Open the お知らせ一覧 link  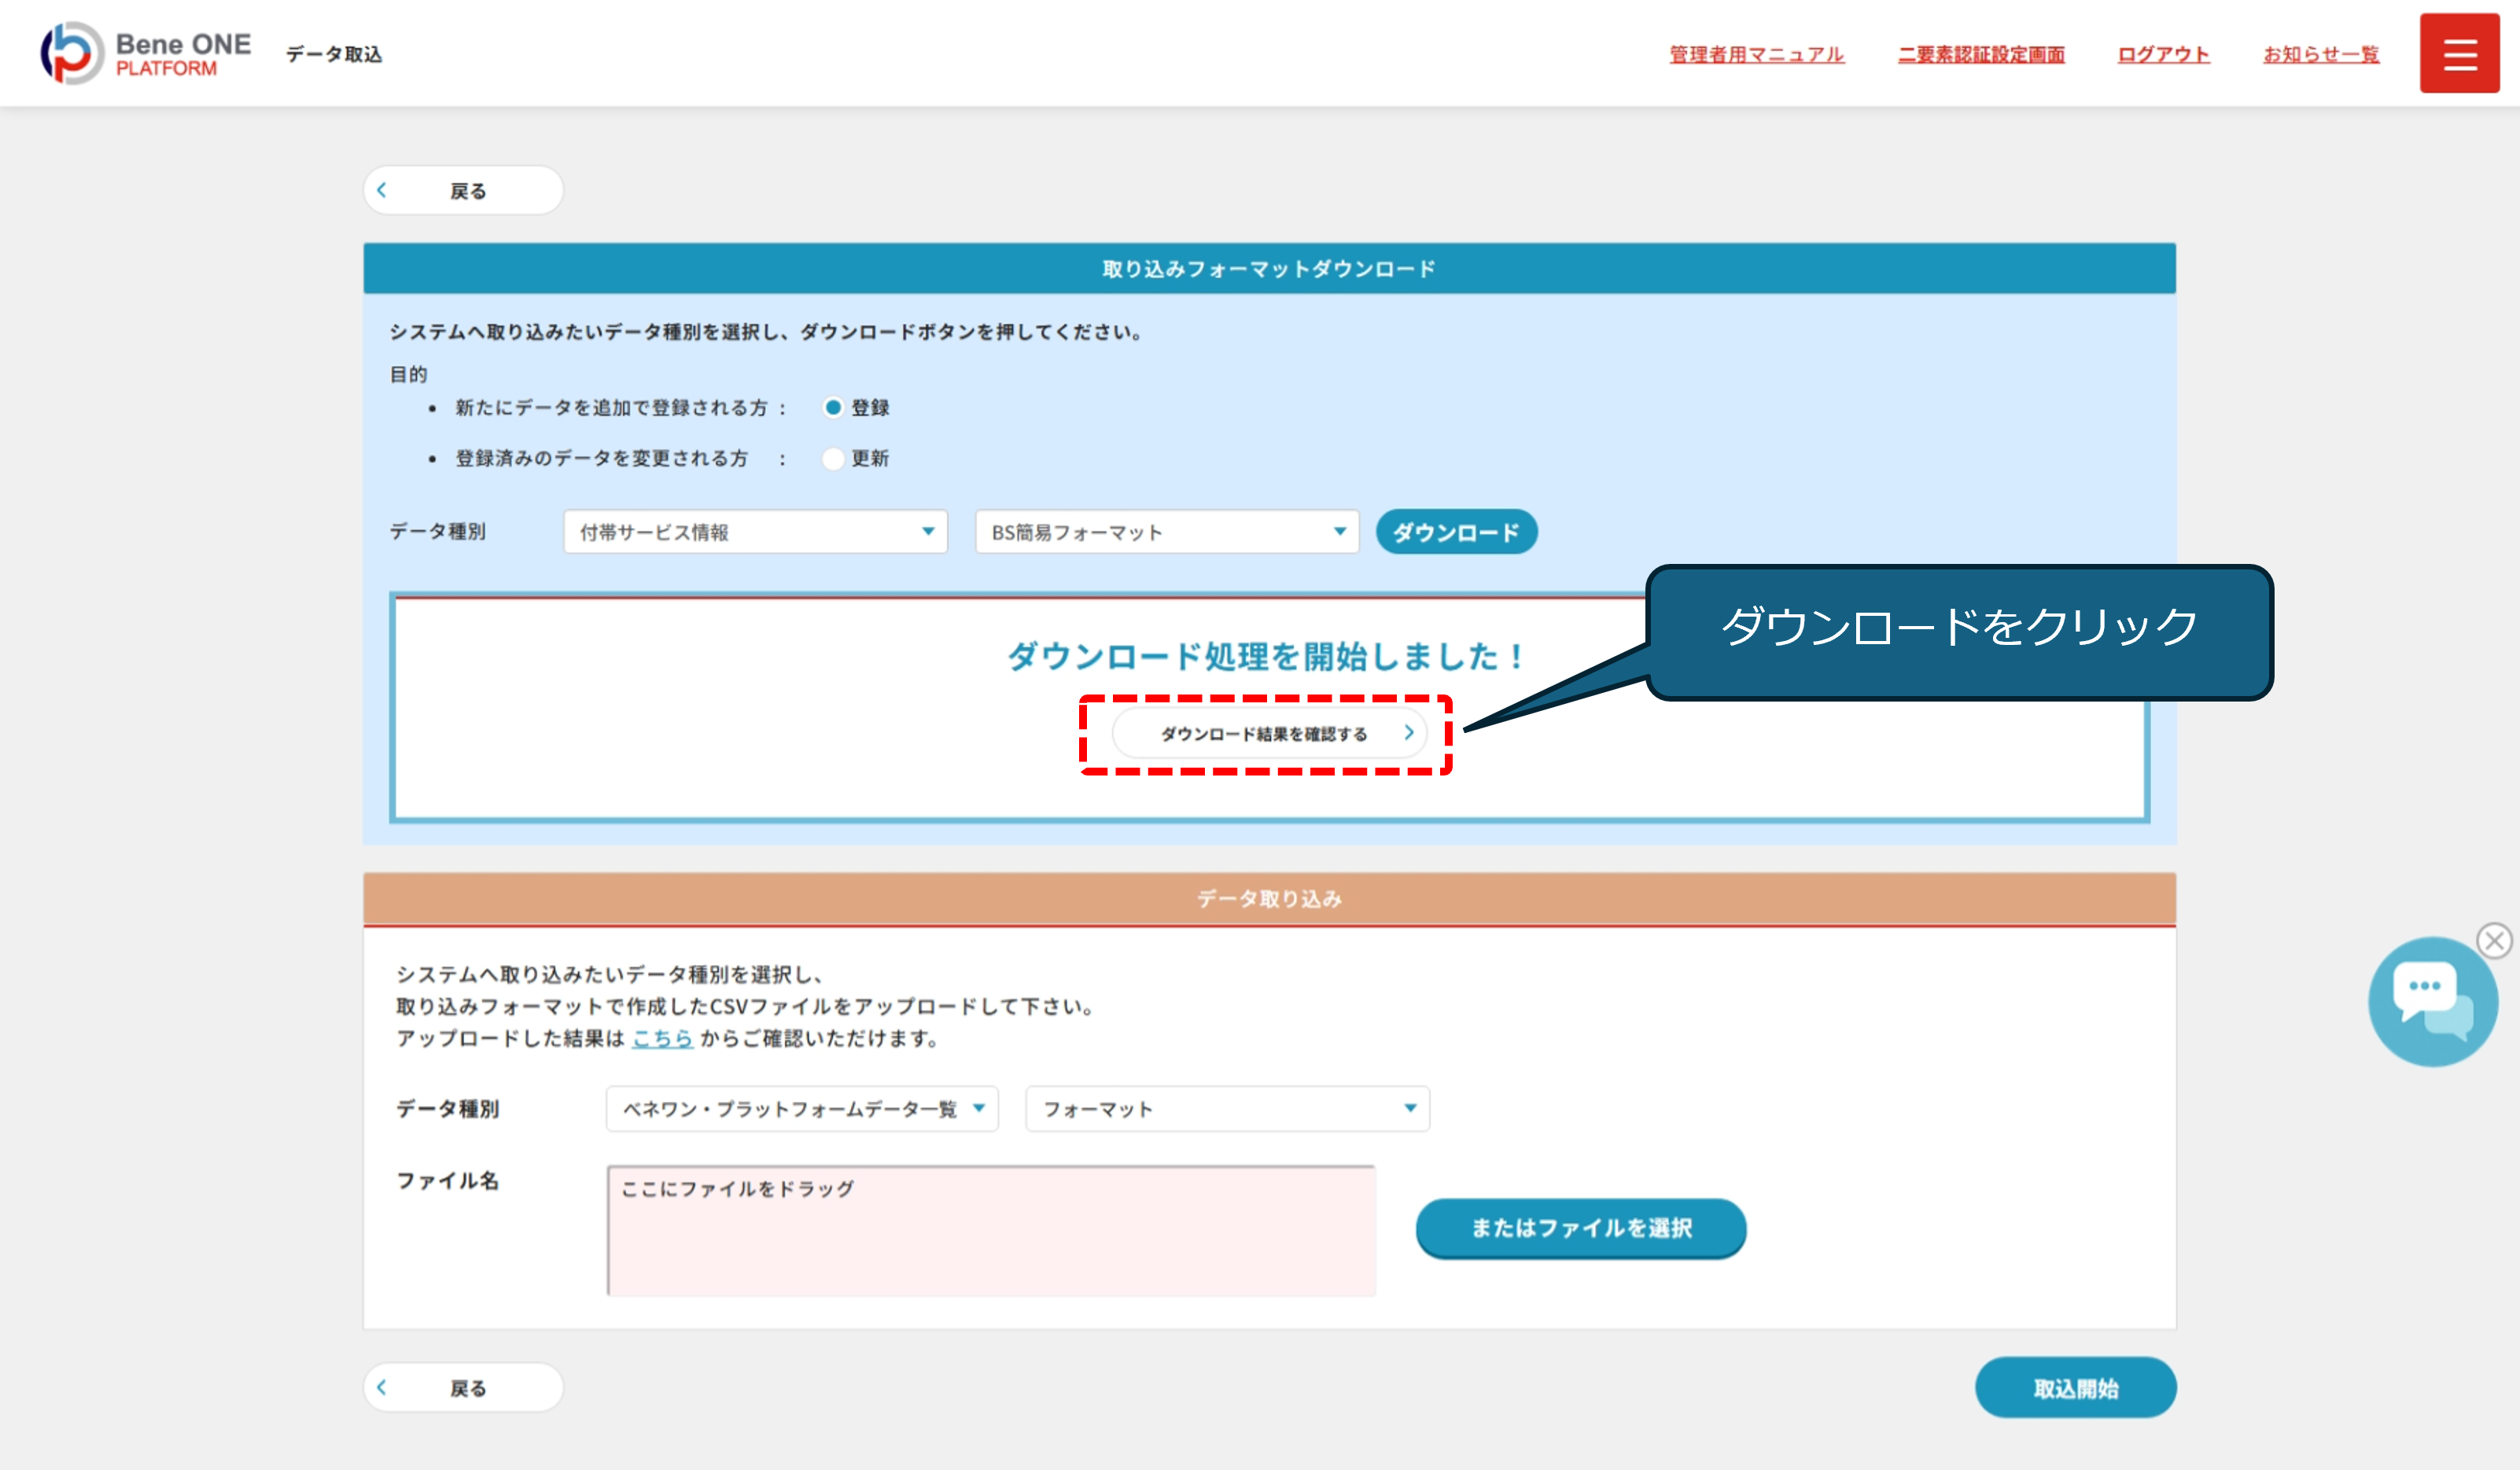tap(2321, 54)
